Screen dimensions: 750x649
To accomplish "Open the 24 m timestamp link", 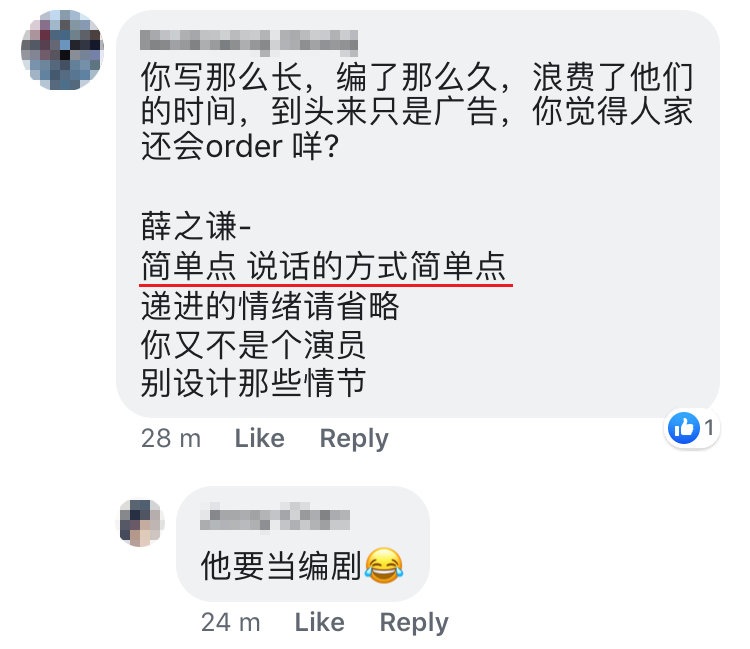I will pos(231,622).
